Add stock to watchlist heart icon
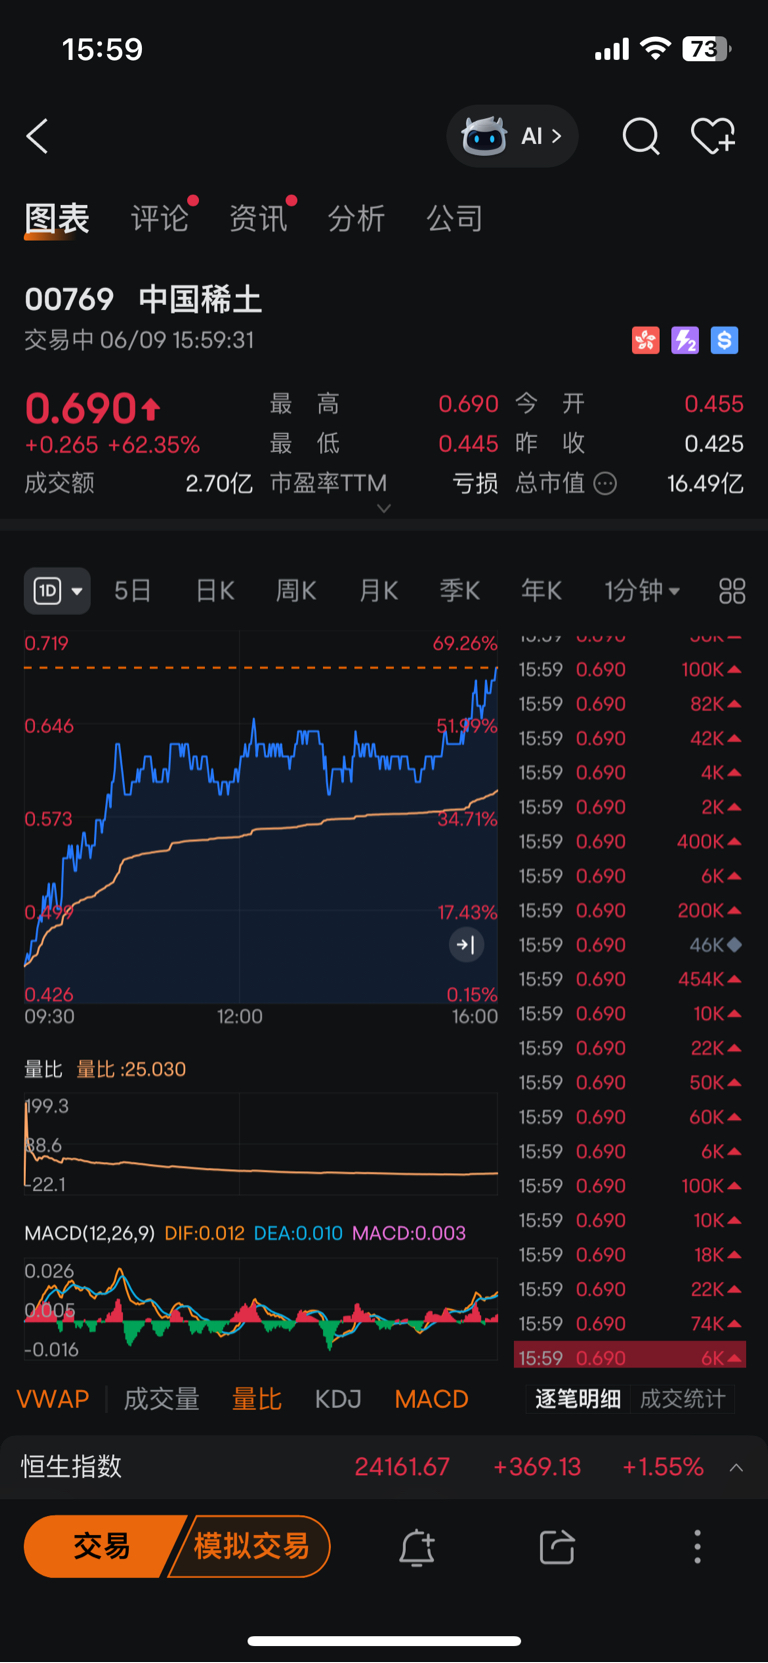This screenshot has width=768, height=1663. 713,136
